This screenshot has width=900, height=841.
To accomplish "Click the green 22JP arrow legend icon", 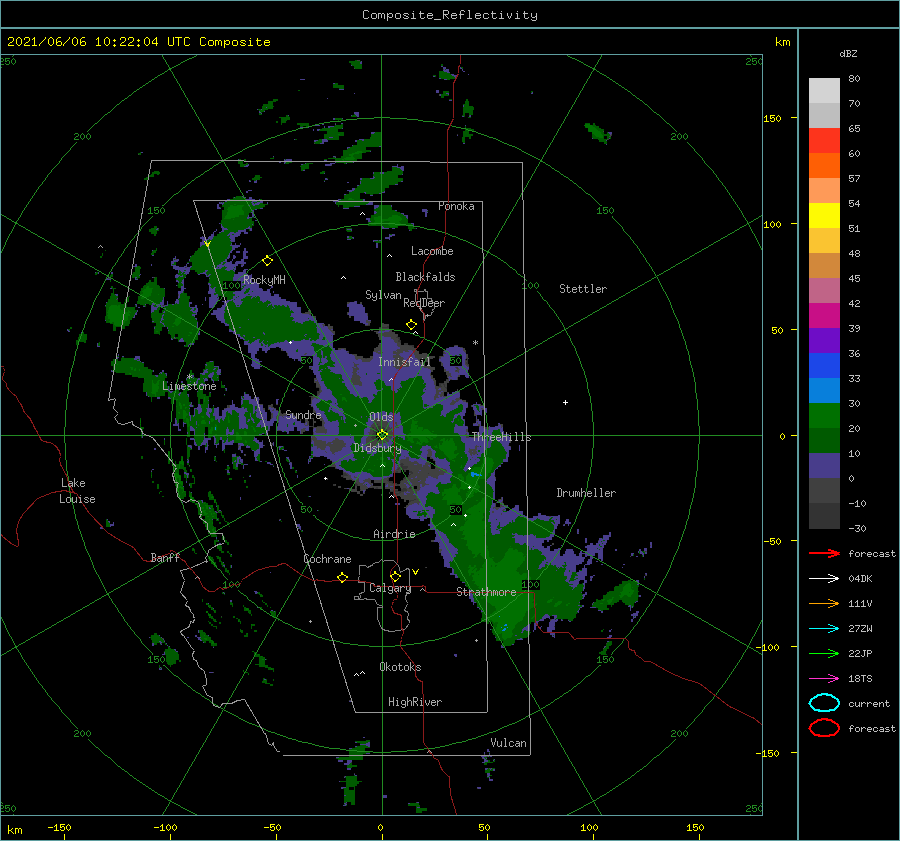I will 824,653.
